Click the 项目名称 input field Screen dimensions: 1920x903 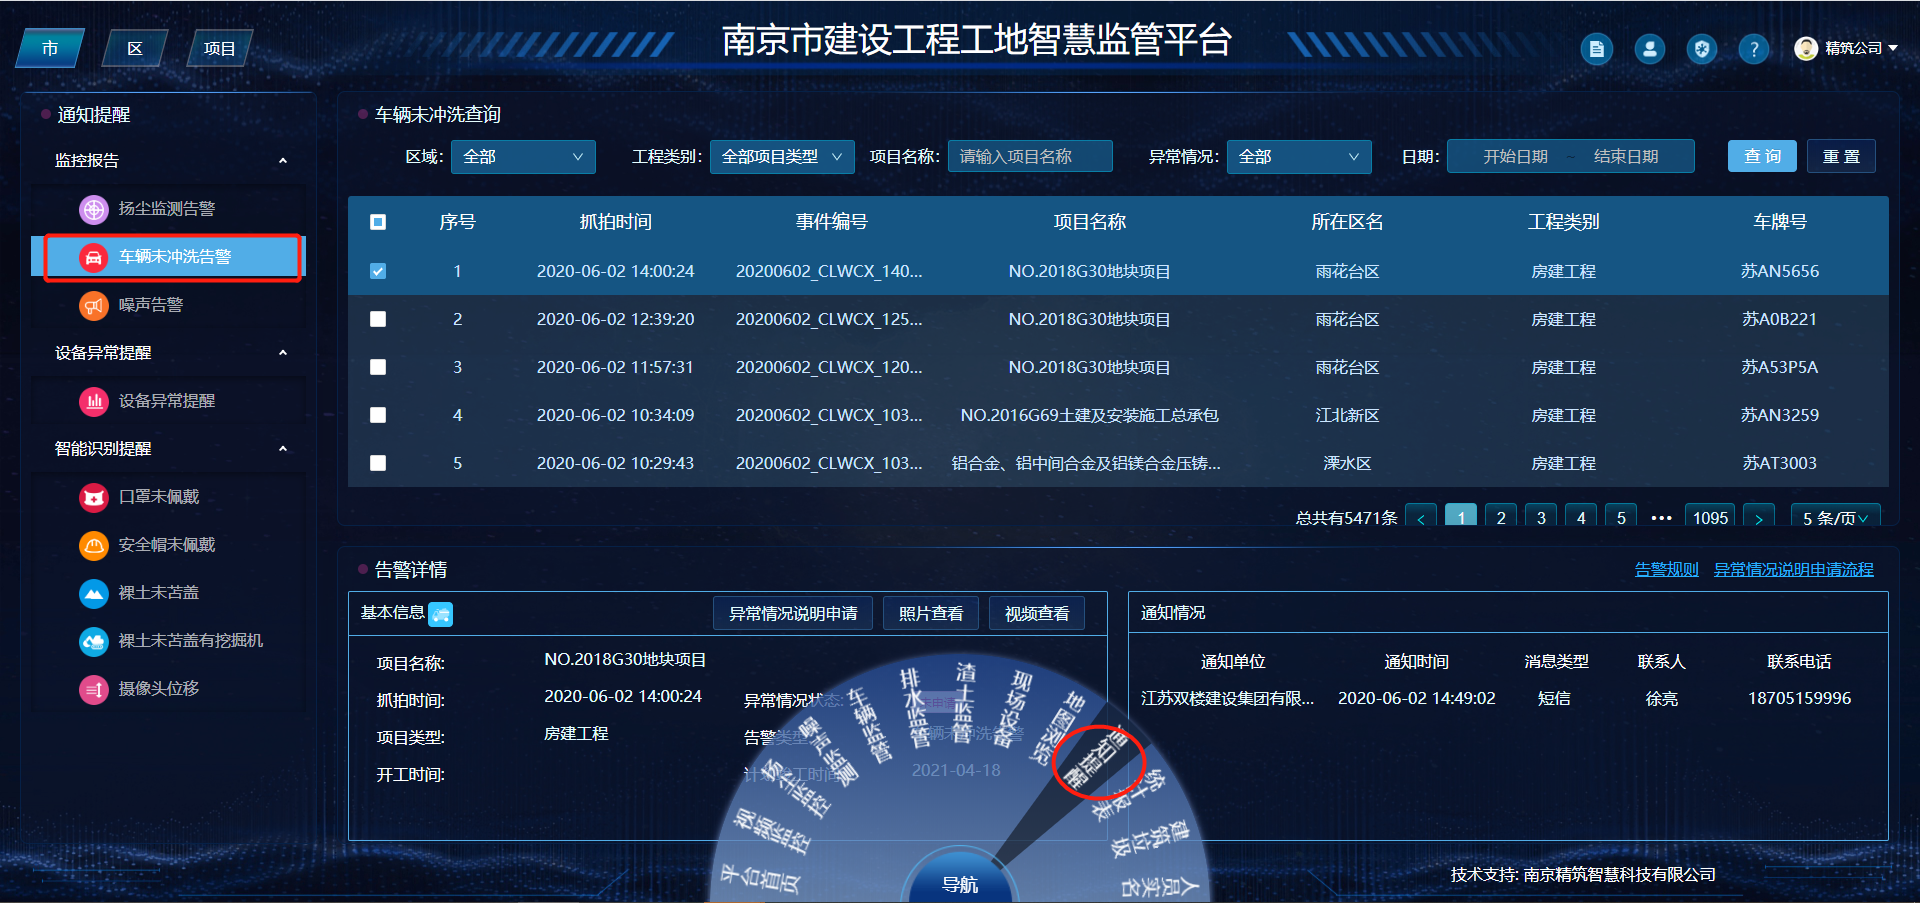pyautogui.click(x=1030, y=157)
